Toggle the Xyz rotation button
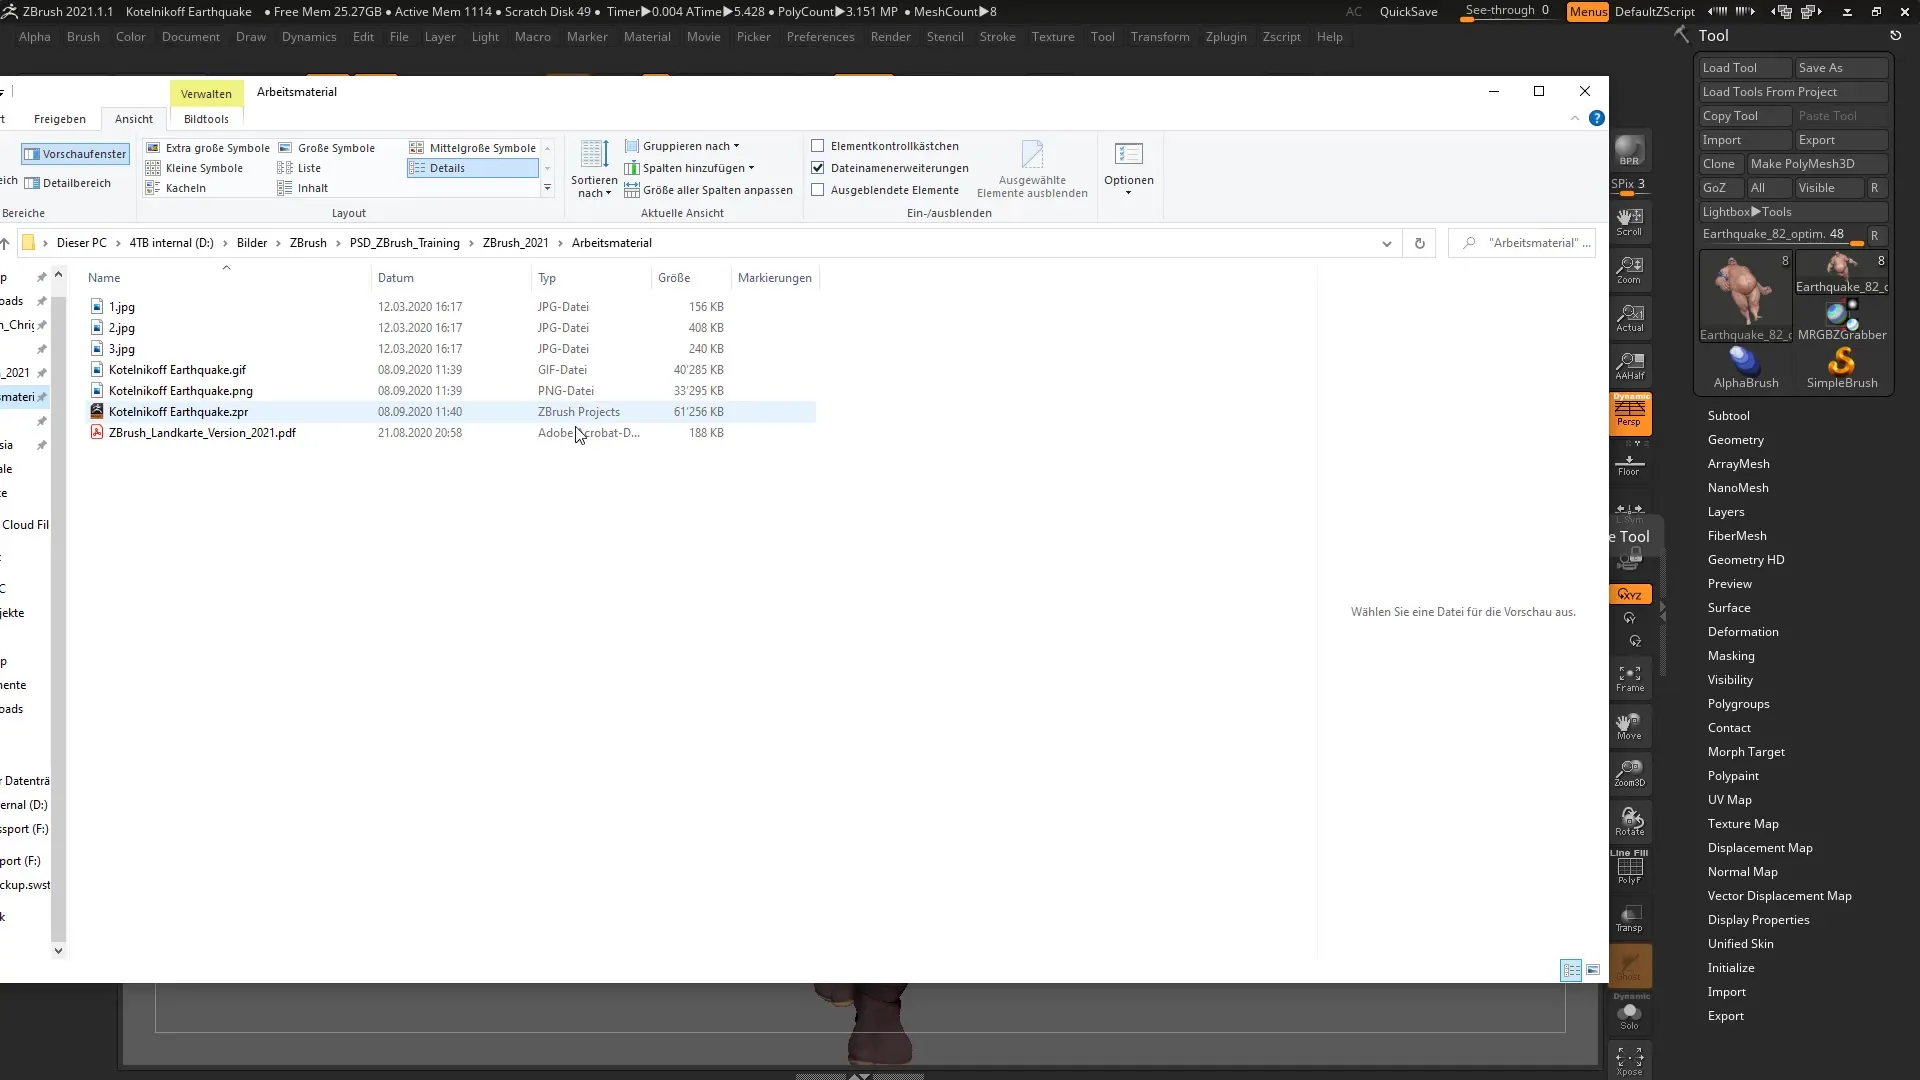Viewport: 1920px width, 1080px height. click(x=1630, y=594)
